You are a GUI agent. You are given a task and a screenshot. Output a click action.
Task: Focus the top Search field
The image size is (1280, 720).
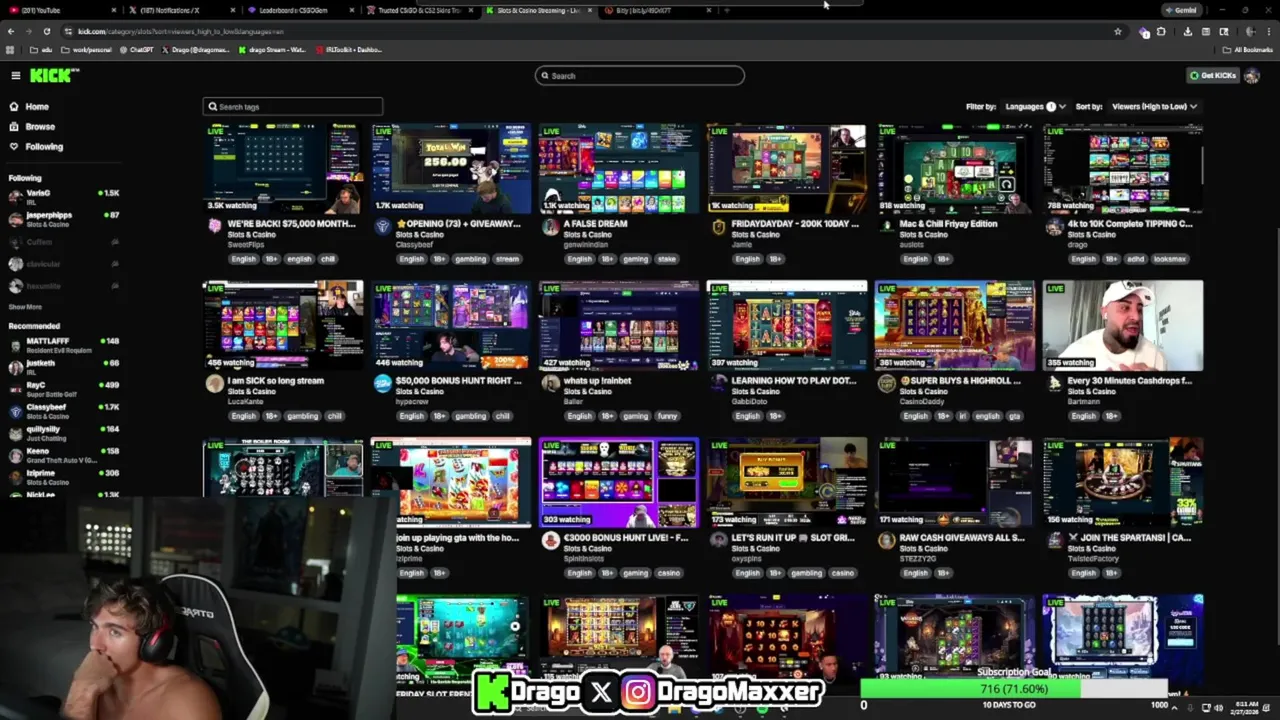tap(640, 76)
